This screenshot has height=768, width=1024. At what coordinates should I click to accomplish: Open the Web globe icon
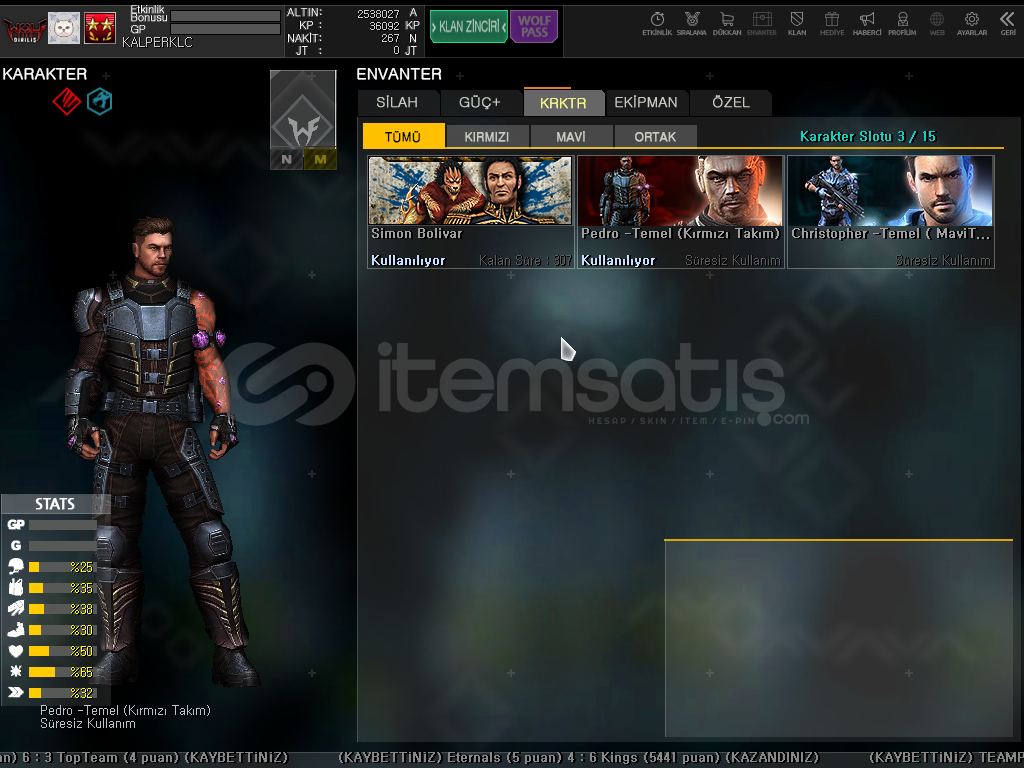tap(937, 24)
